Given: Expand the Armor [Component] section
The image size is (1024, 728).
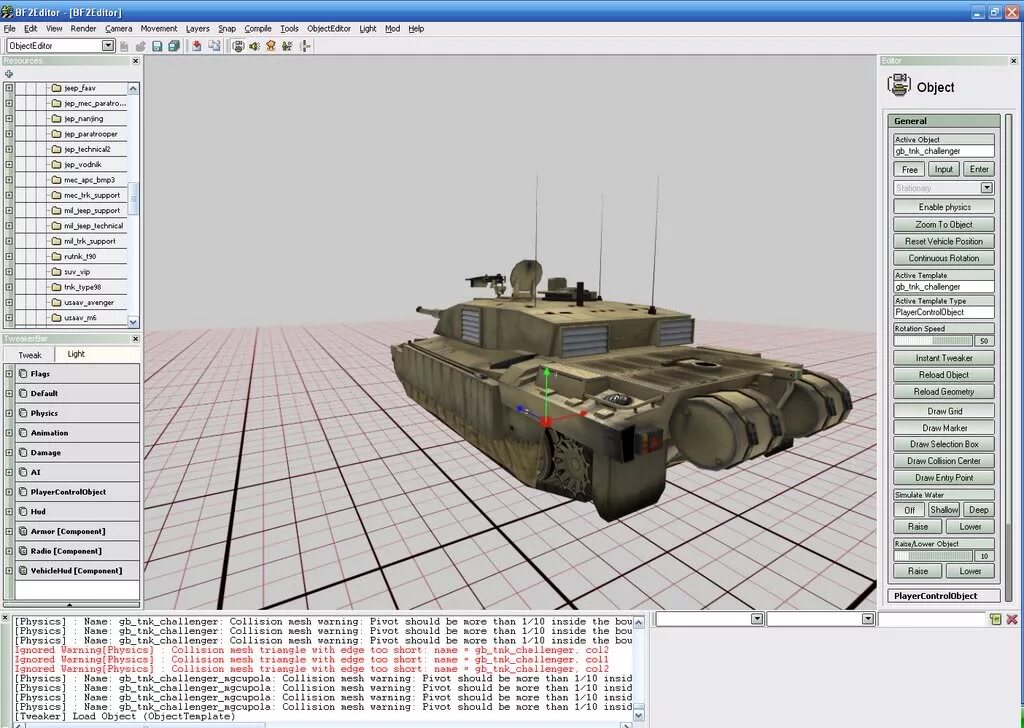Looking at the screenshot, I should (9, 531).
